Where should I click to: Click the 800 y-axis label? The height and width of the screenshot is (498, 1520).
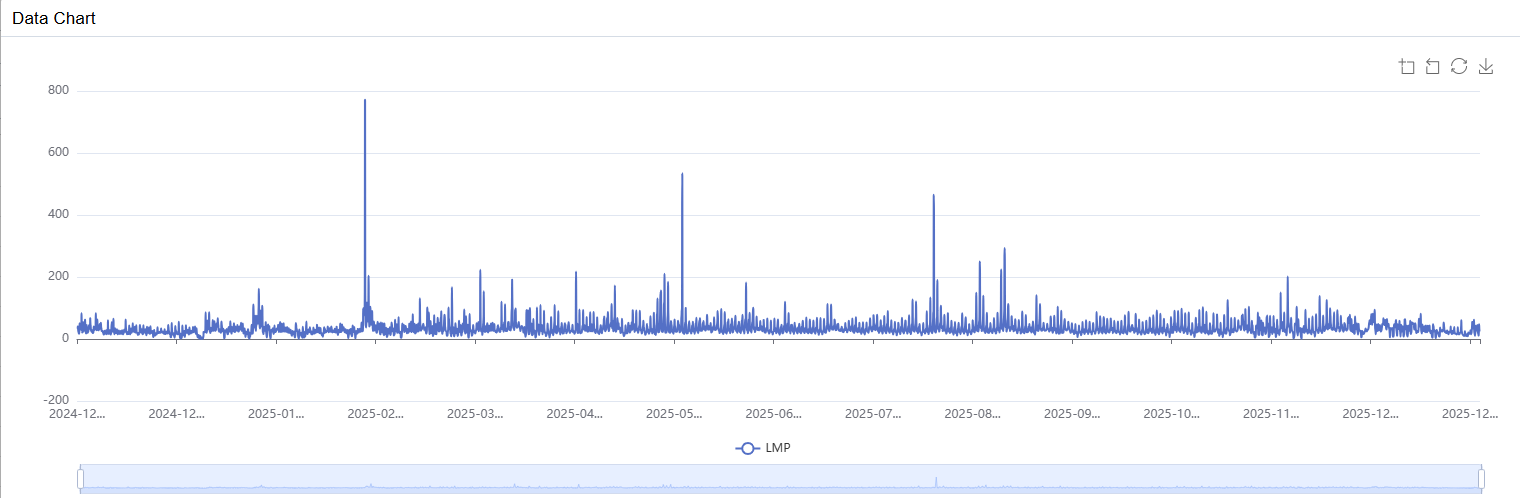(58, 91)
